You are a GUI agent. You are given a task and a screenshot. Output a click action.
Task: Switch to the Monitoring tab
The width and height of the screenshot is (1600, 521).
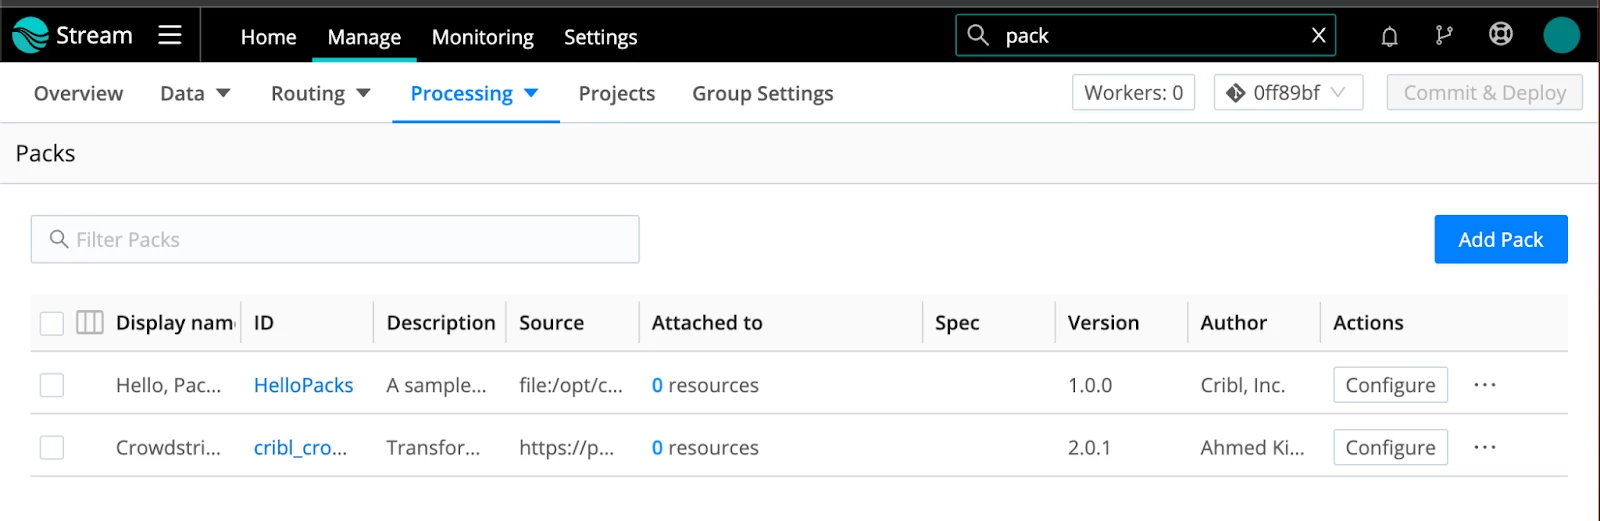[482, 37]
